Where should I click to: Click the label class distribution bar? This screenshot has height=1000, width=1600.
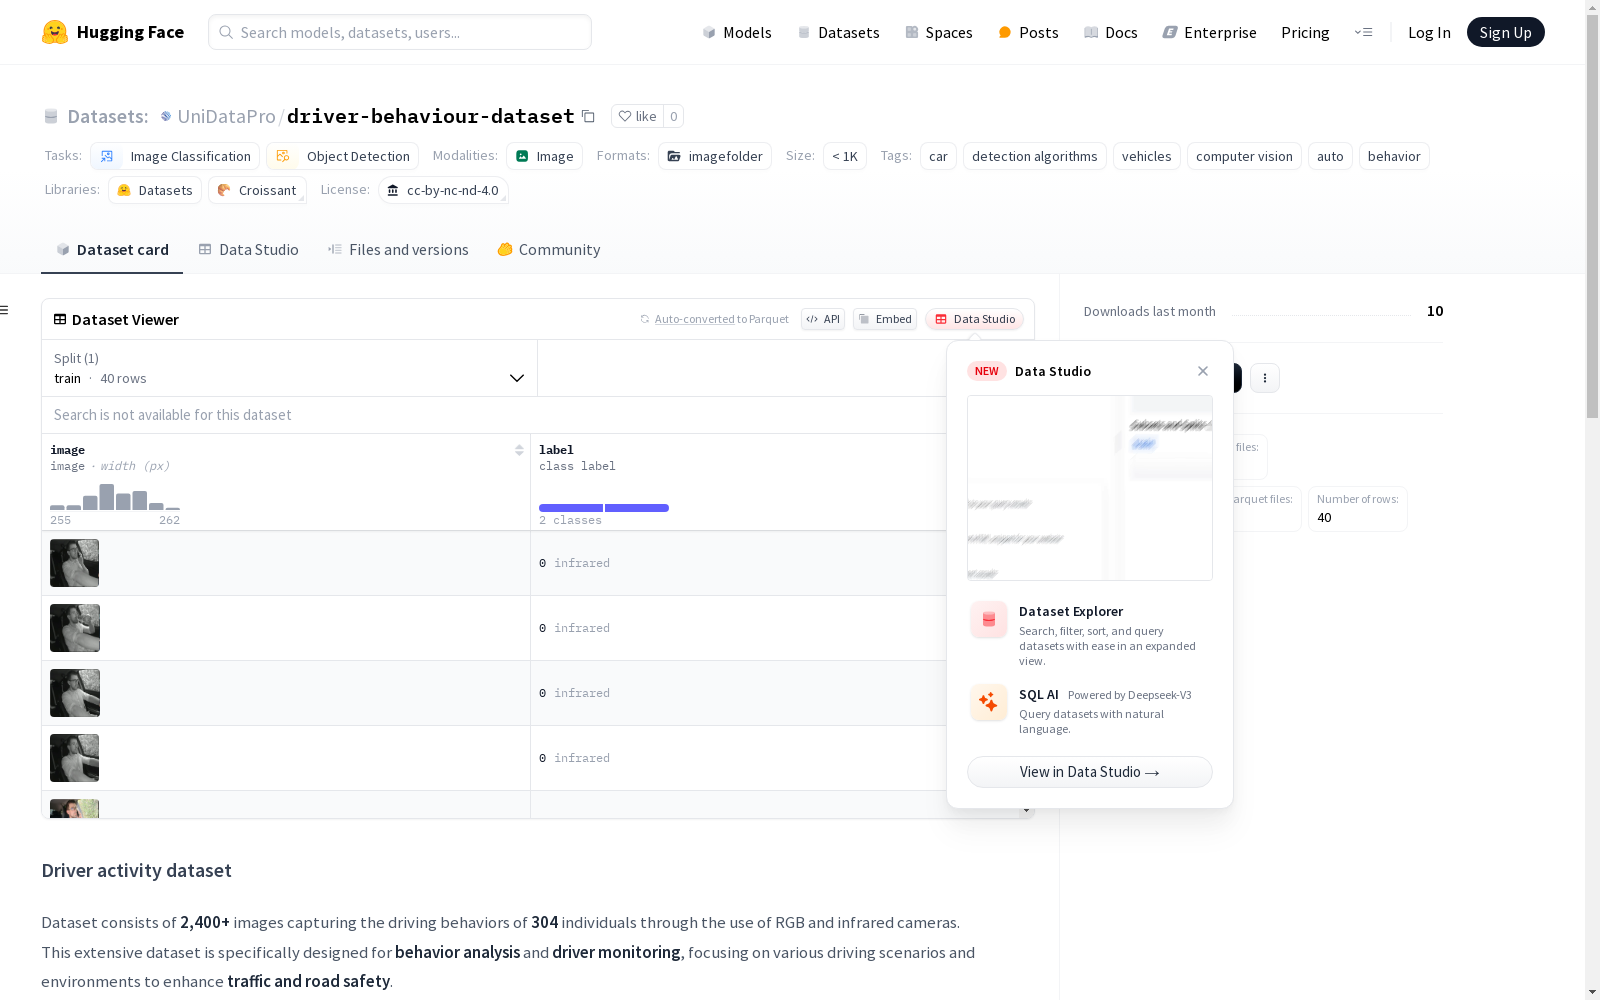tap(571, 508)
